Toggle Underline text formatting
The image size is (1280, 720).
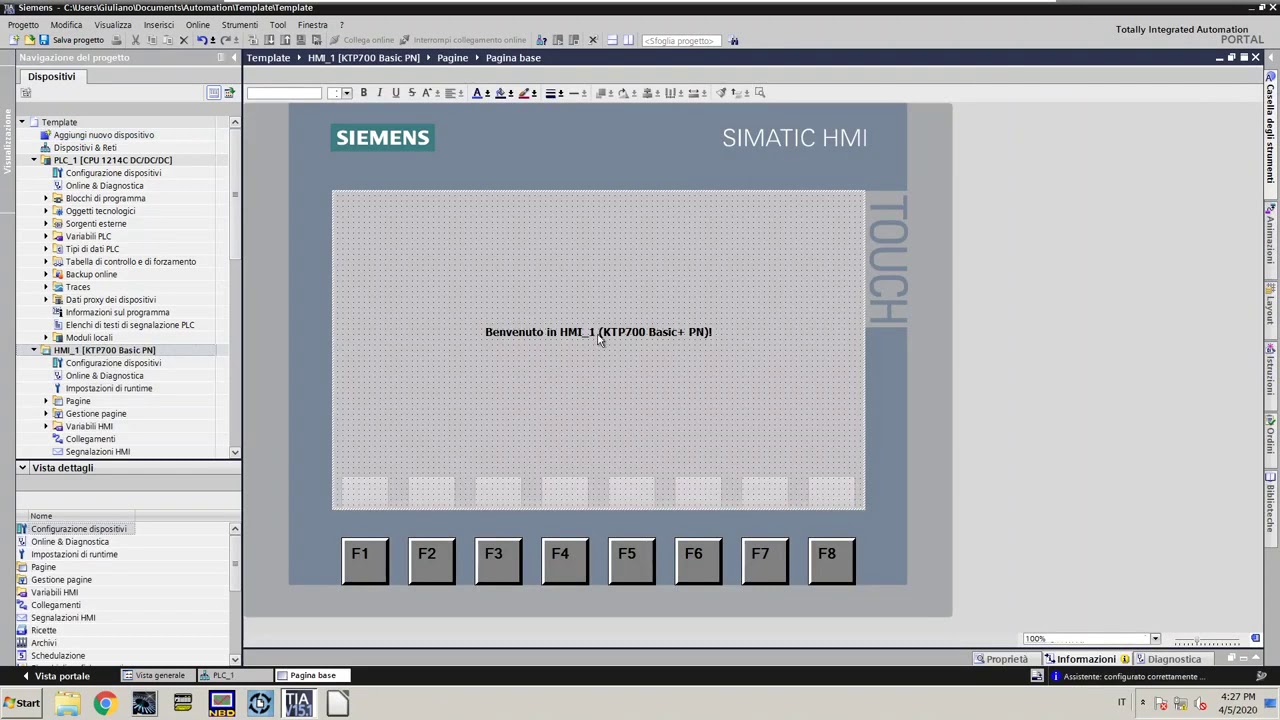(395, 93)
